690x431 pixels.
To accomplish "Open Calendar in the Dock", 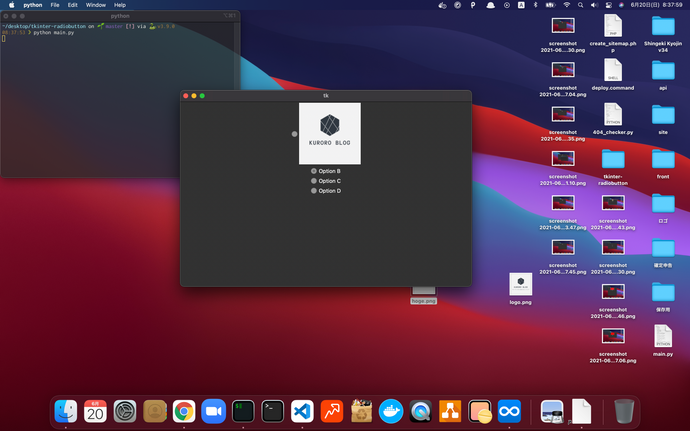I will (x=95, y=411).
